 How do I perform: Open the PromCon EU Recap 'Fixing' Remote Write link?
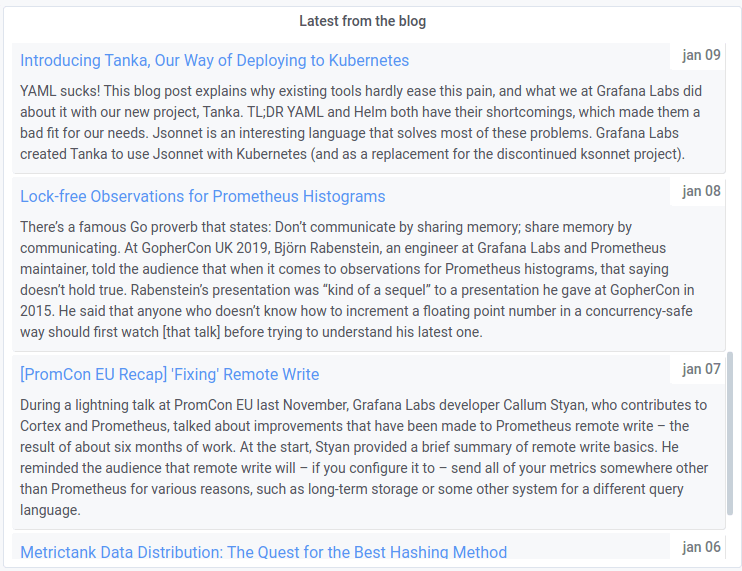point(169,374)
